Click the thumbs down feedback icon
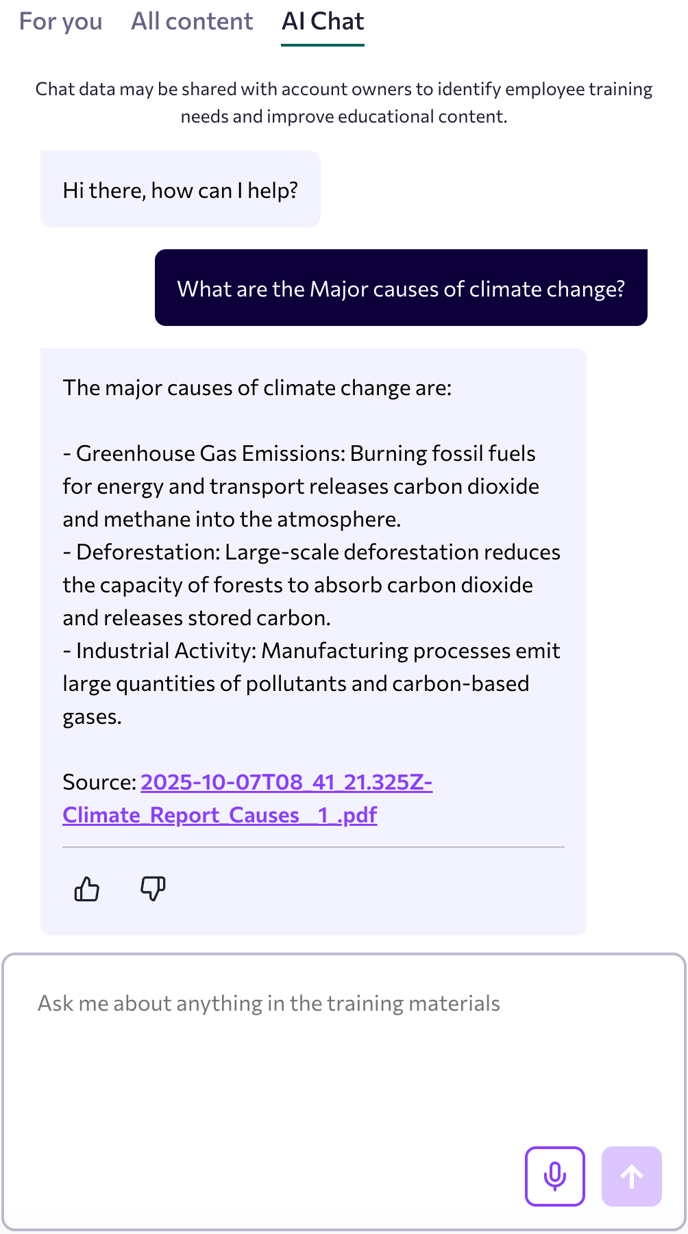This screenshot has height=1234, width=688. (153, 888)
